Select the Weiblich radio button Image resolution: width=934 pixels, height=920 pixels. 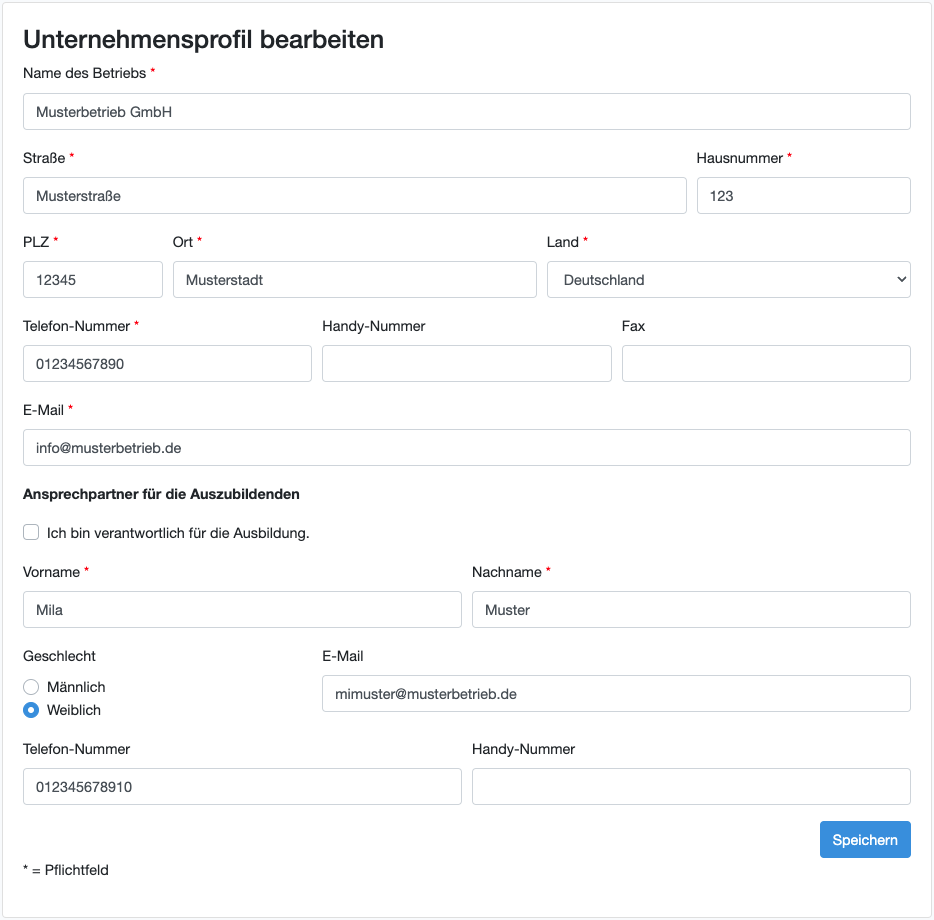pos(31,710)
